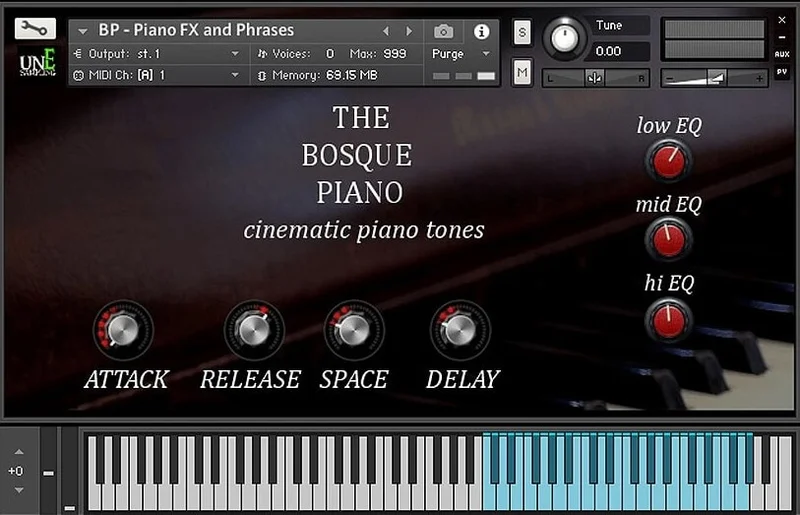
Task: Toggle Solo with the S button
Action: 522,33
